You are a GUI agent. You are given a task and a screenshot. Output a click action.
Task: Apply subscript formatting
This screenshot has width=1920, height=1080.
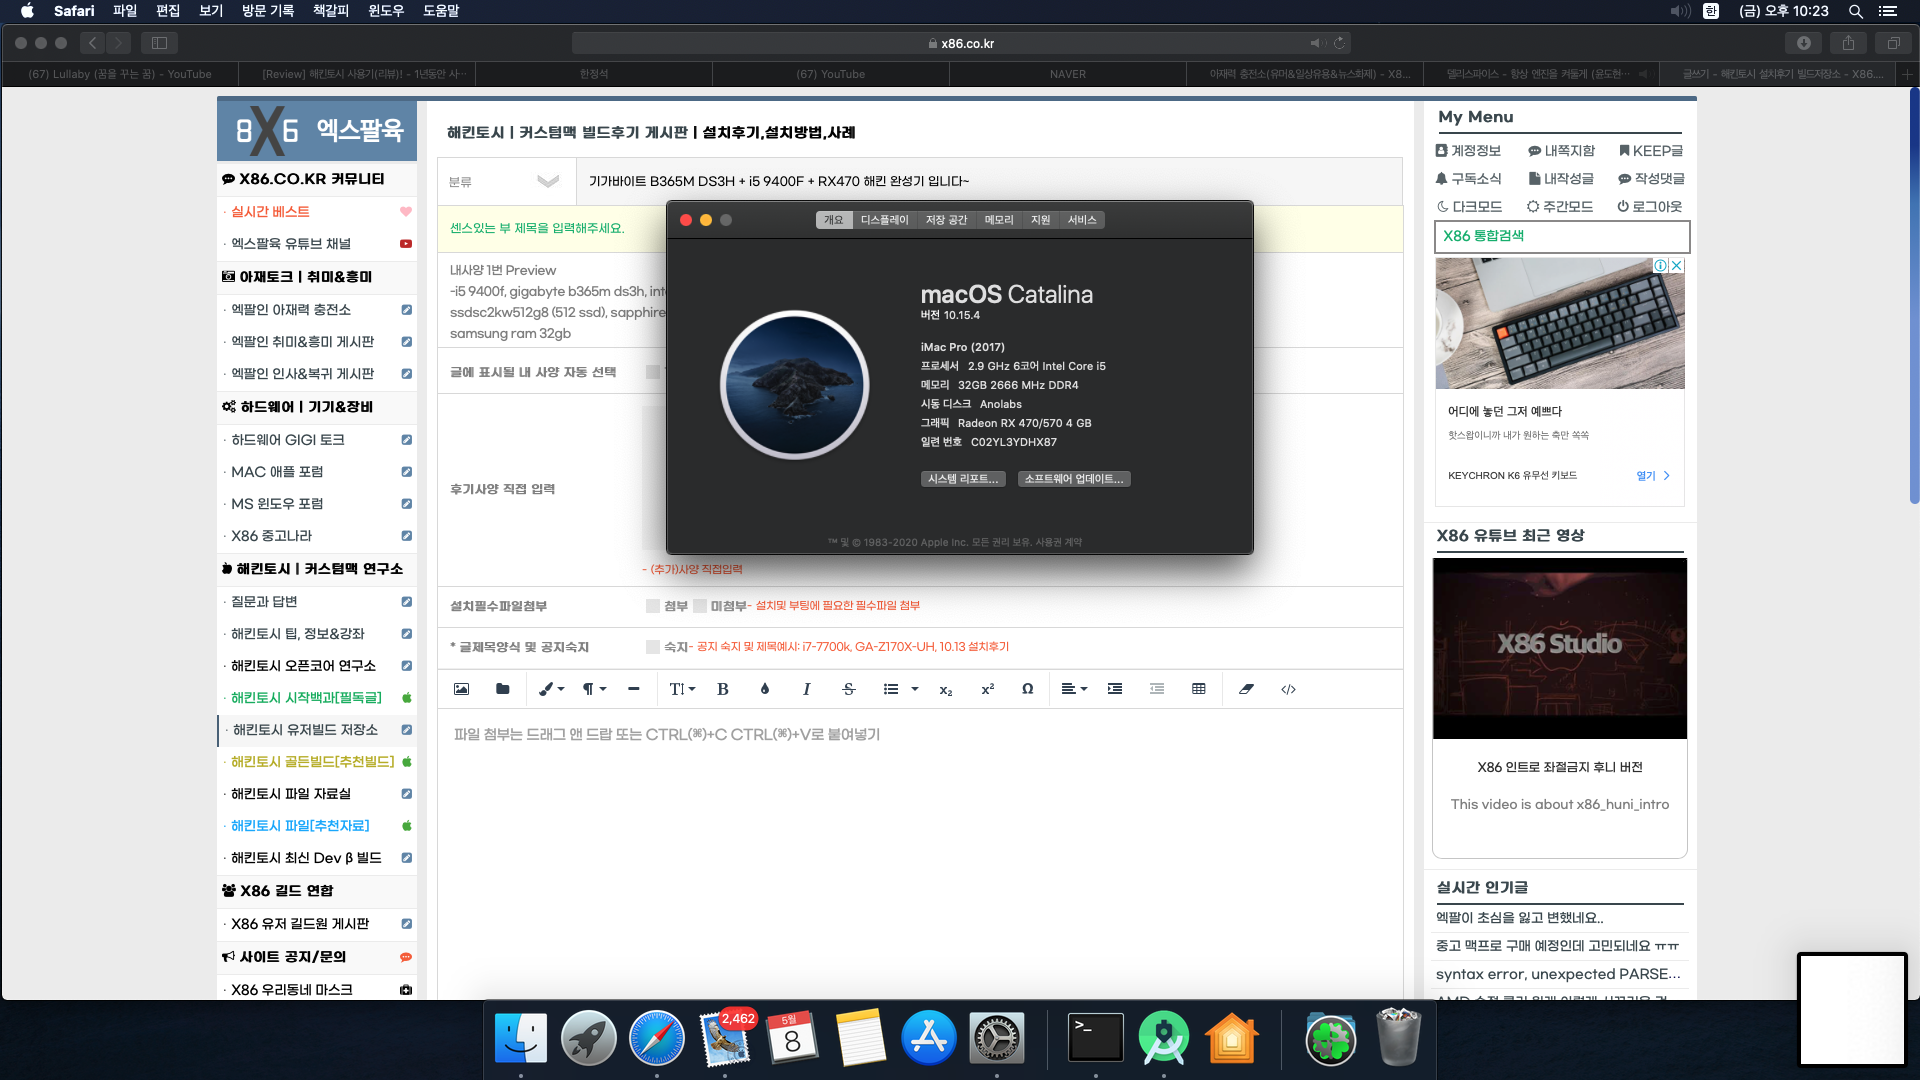tap(946, 689)
